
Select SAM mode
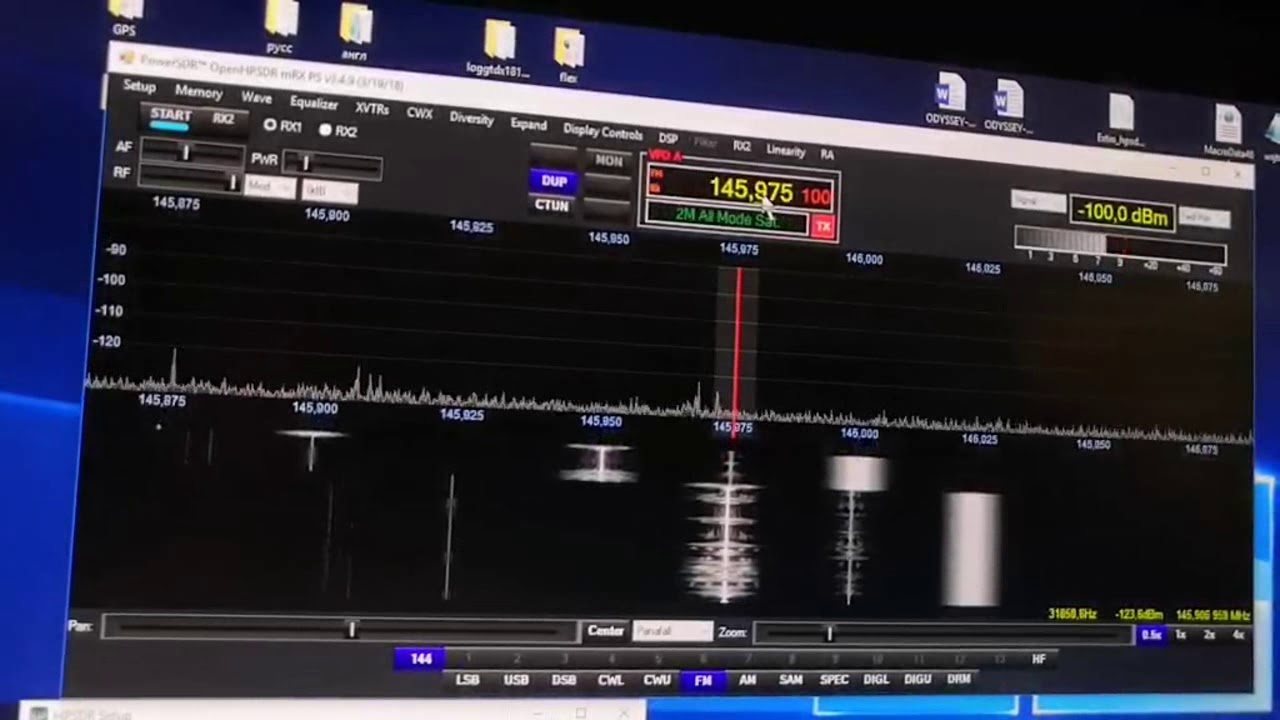[790, 680]
